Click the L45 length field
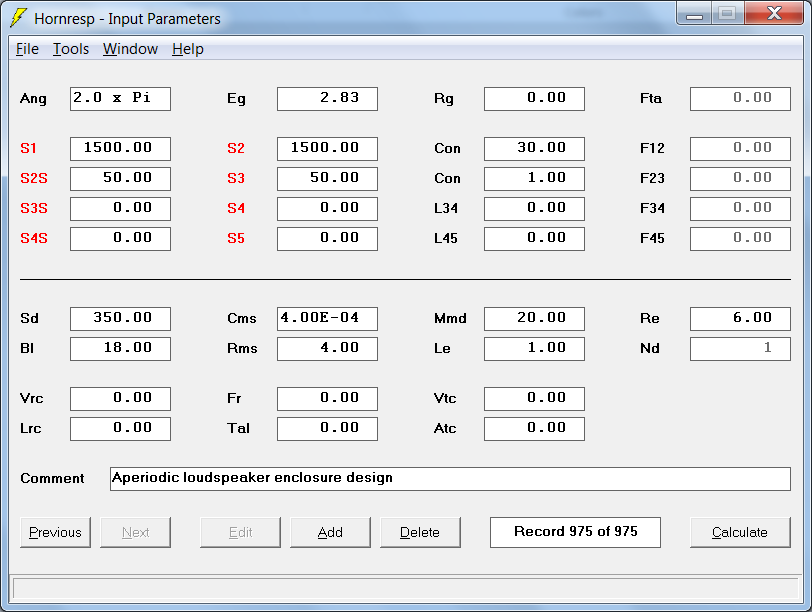 534,239
